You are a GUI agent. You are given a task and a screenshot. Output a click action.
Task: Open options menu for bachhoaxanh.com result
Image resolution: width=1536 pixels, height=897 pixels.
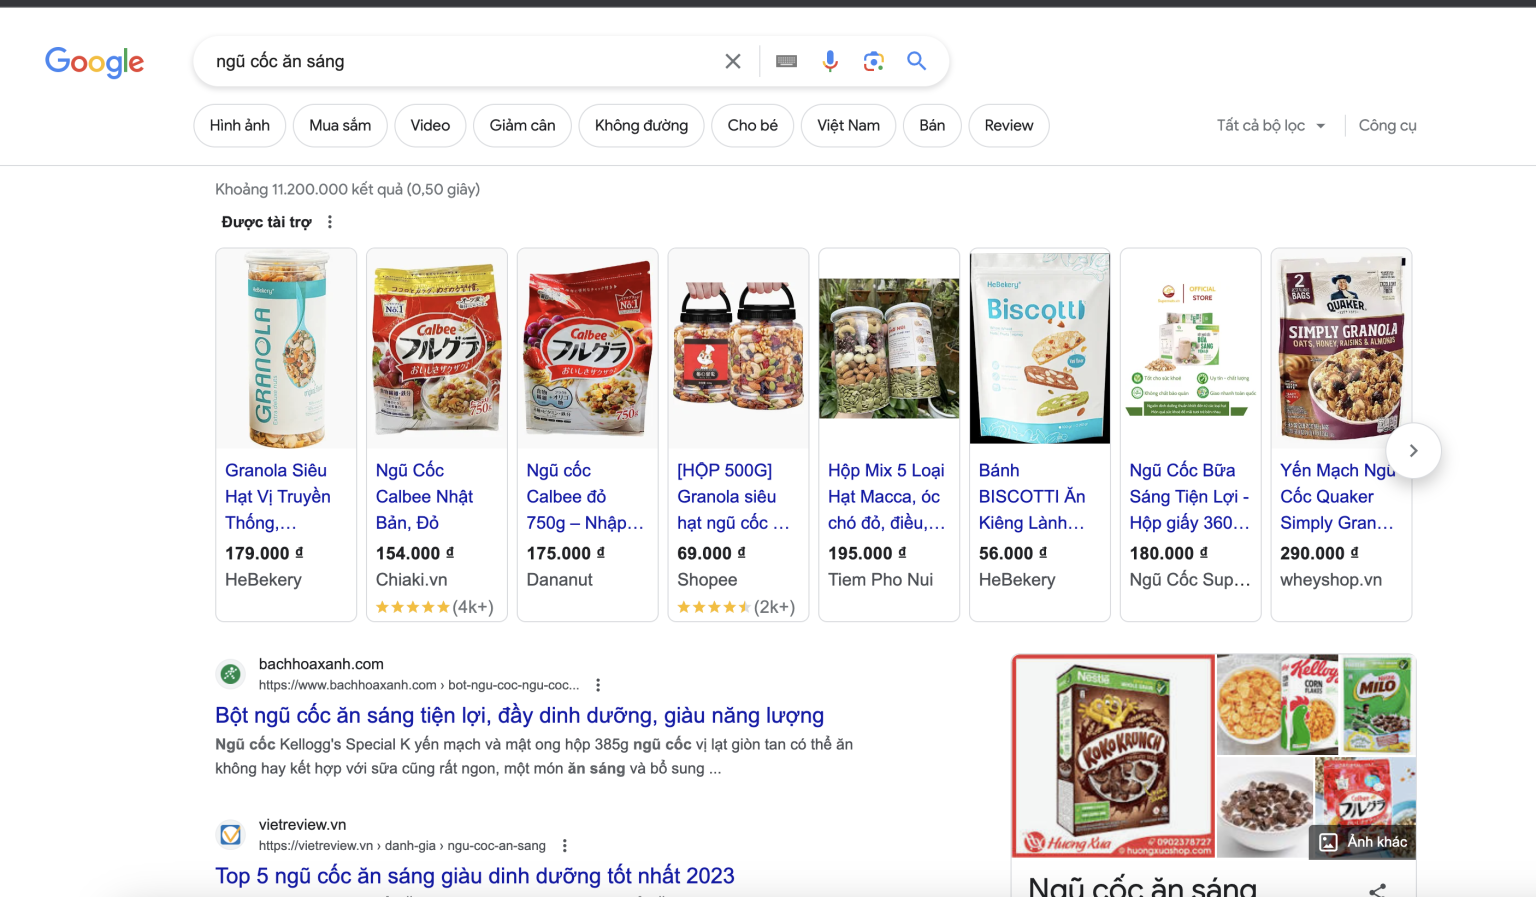click(598, 685)
